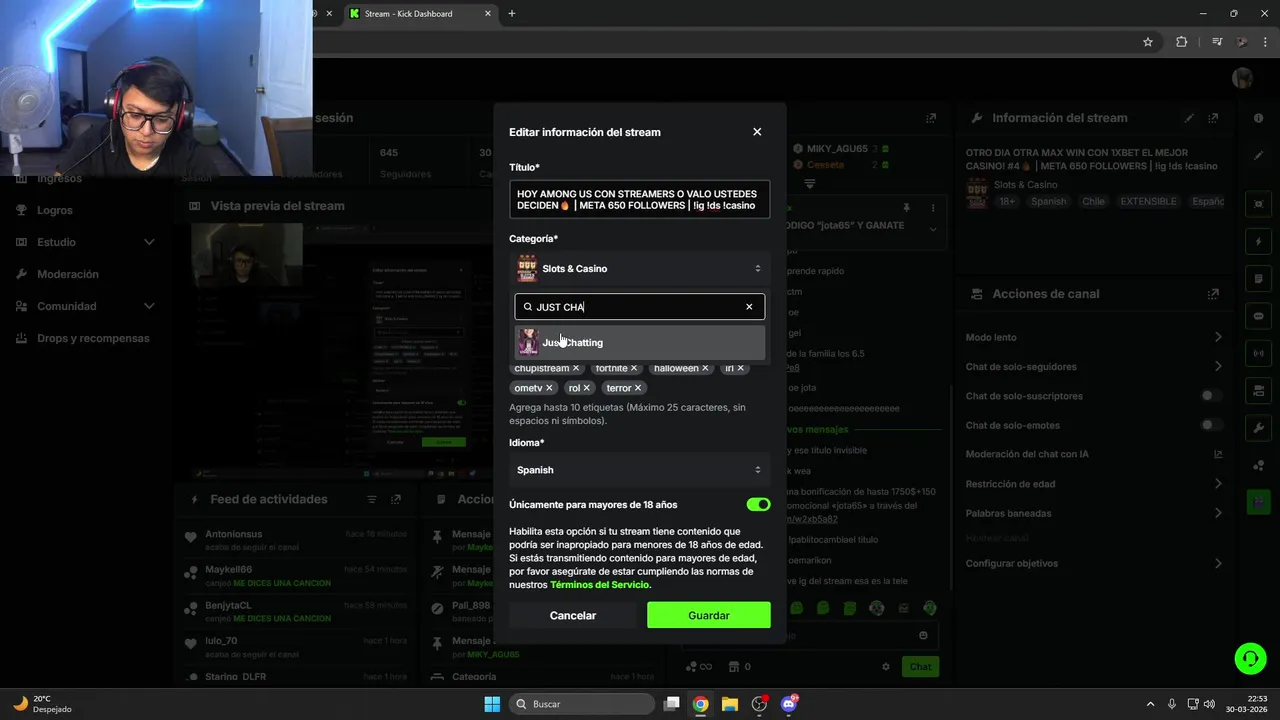Open Discord from the taskbar
Viewport: 1280px width, 720px height.
point(788,704)
